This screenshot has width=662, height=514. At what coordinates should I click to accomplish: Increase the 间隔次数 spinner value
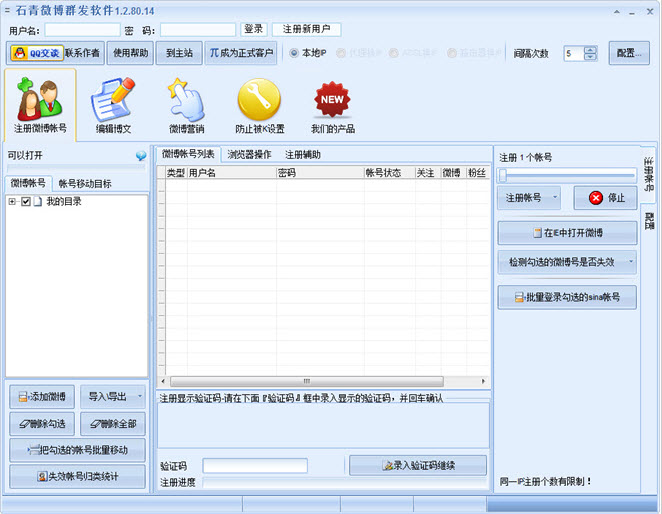tap(590, 49)
